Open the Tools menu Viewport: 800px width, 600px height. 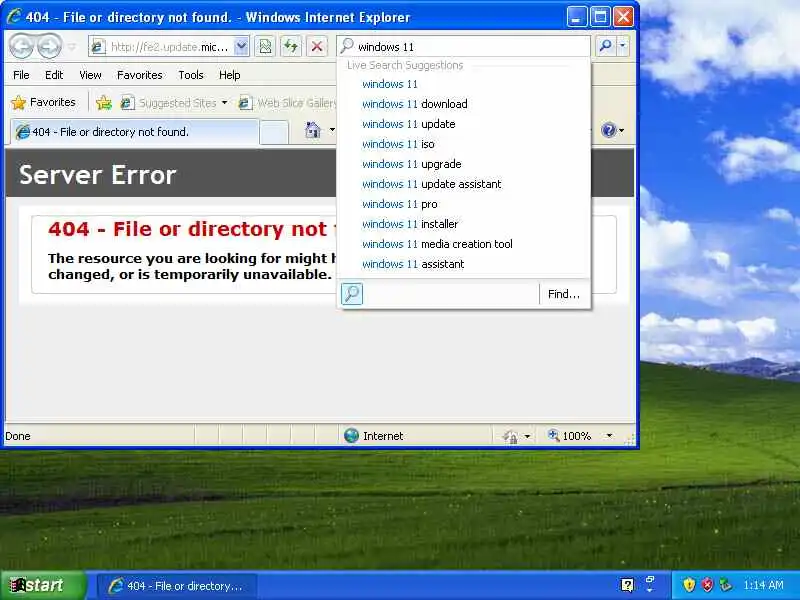pos(191,75)
